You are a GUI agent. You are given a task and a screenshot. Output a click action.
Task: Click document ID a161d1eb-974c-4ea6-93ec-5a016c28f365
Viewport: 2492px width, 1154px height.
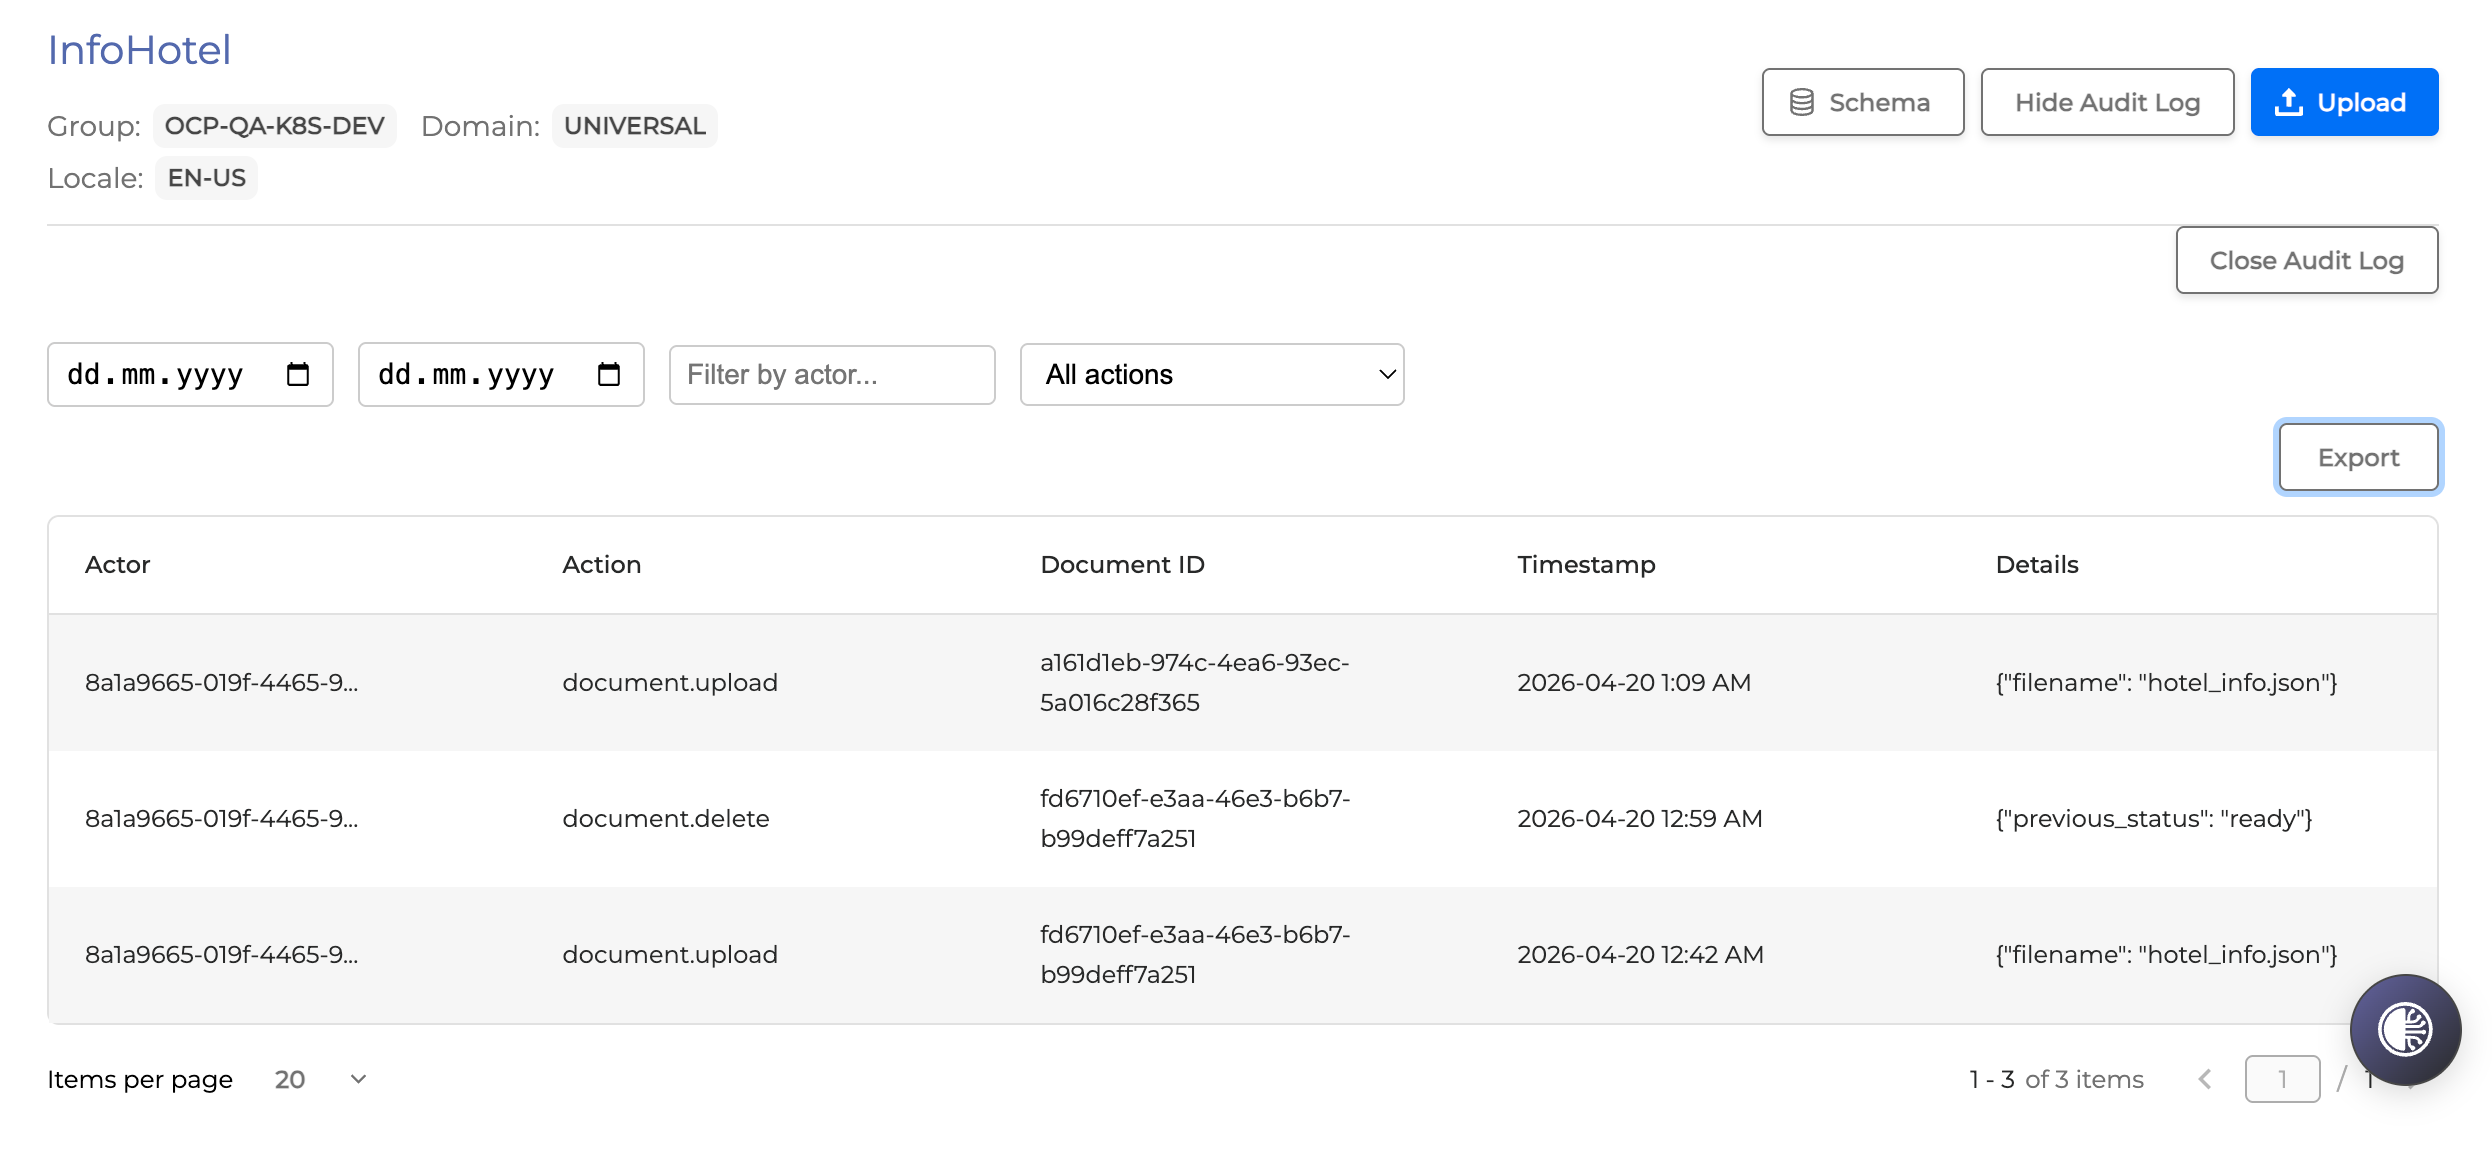pyautogui.click(x=1194, y=682)
